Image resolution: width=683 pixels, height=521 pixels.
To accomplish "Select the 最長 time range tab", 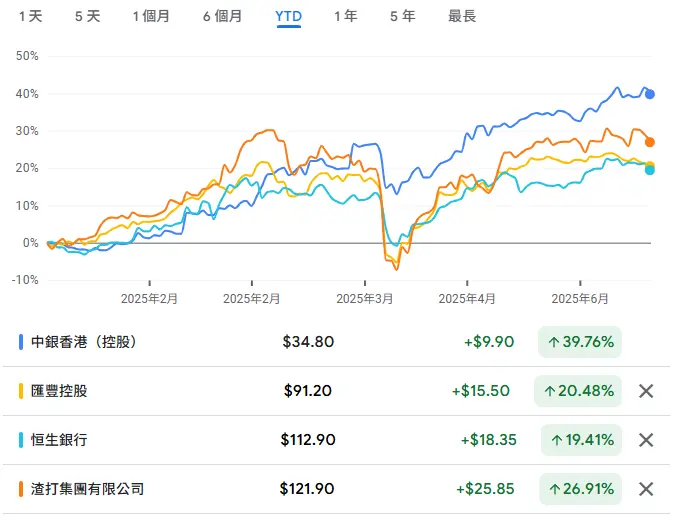I will point(462,17).
